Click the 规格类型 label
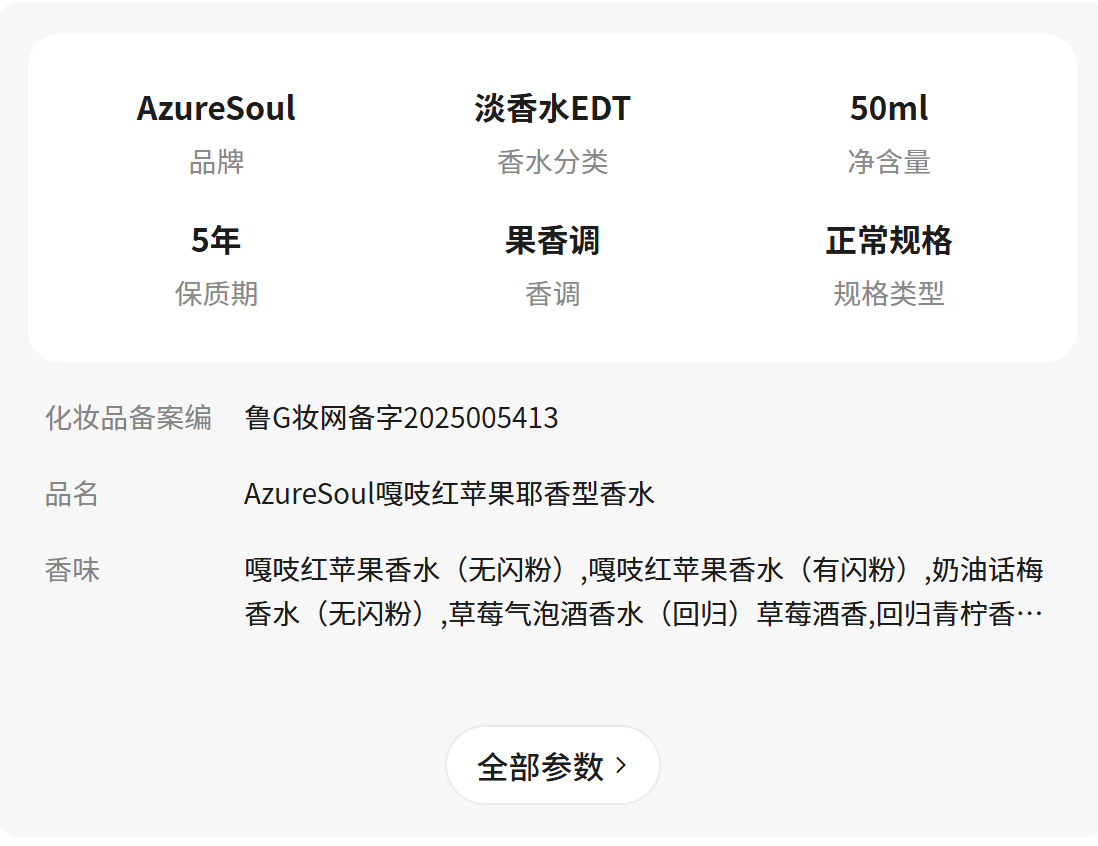 tap(888, 294)
